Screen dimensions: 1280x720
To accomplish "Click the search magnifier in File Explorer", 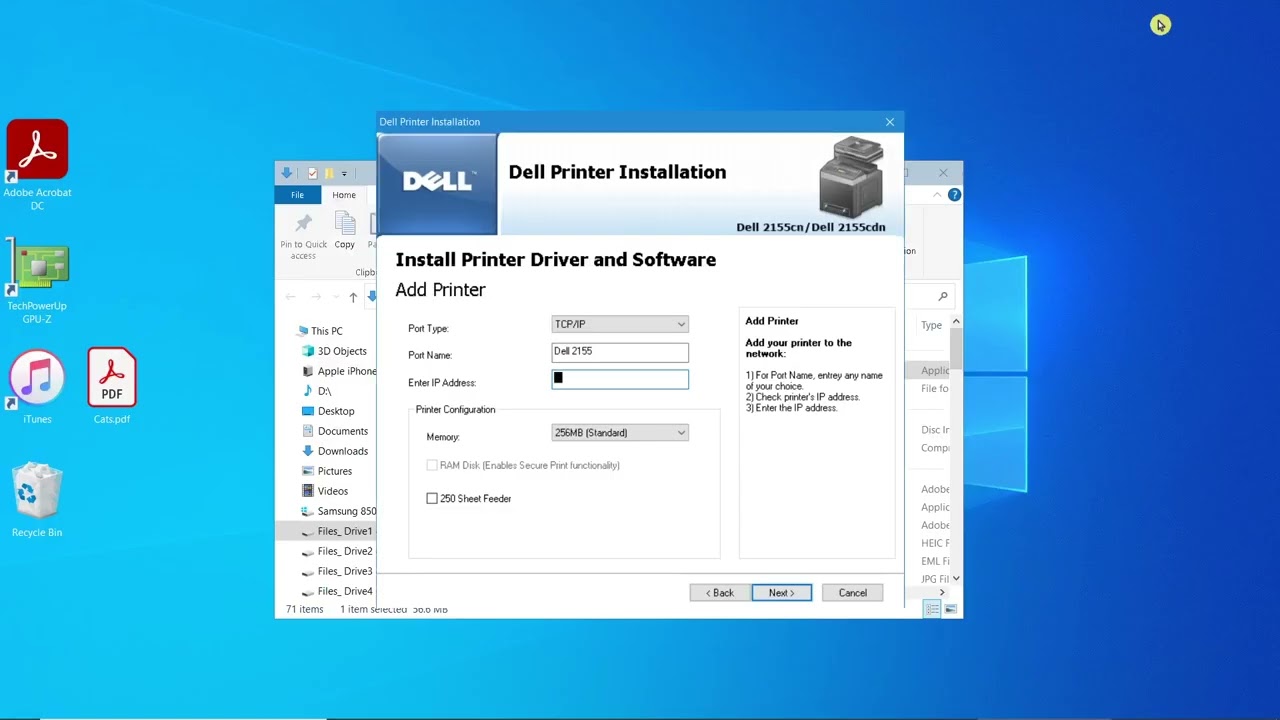I will [942, 296].
